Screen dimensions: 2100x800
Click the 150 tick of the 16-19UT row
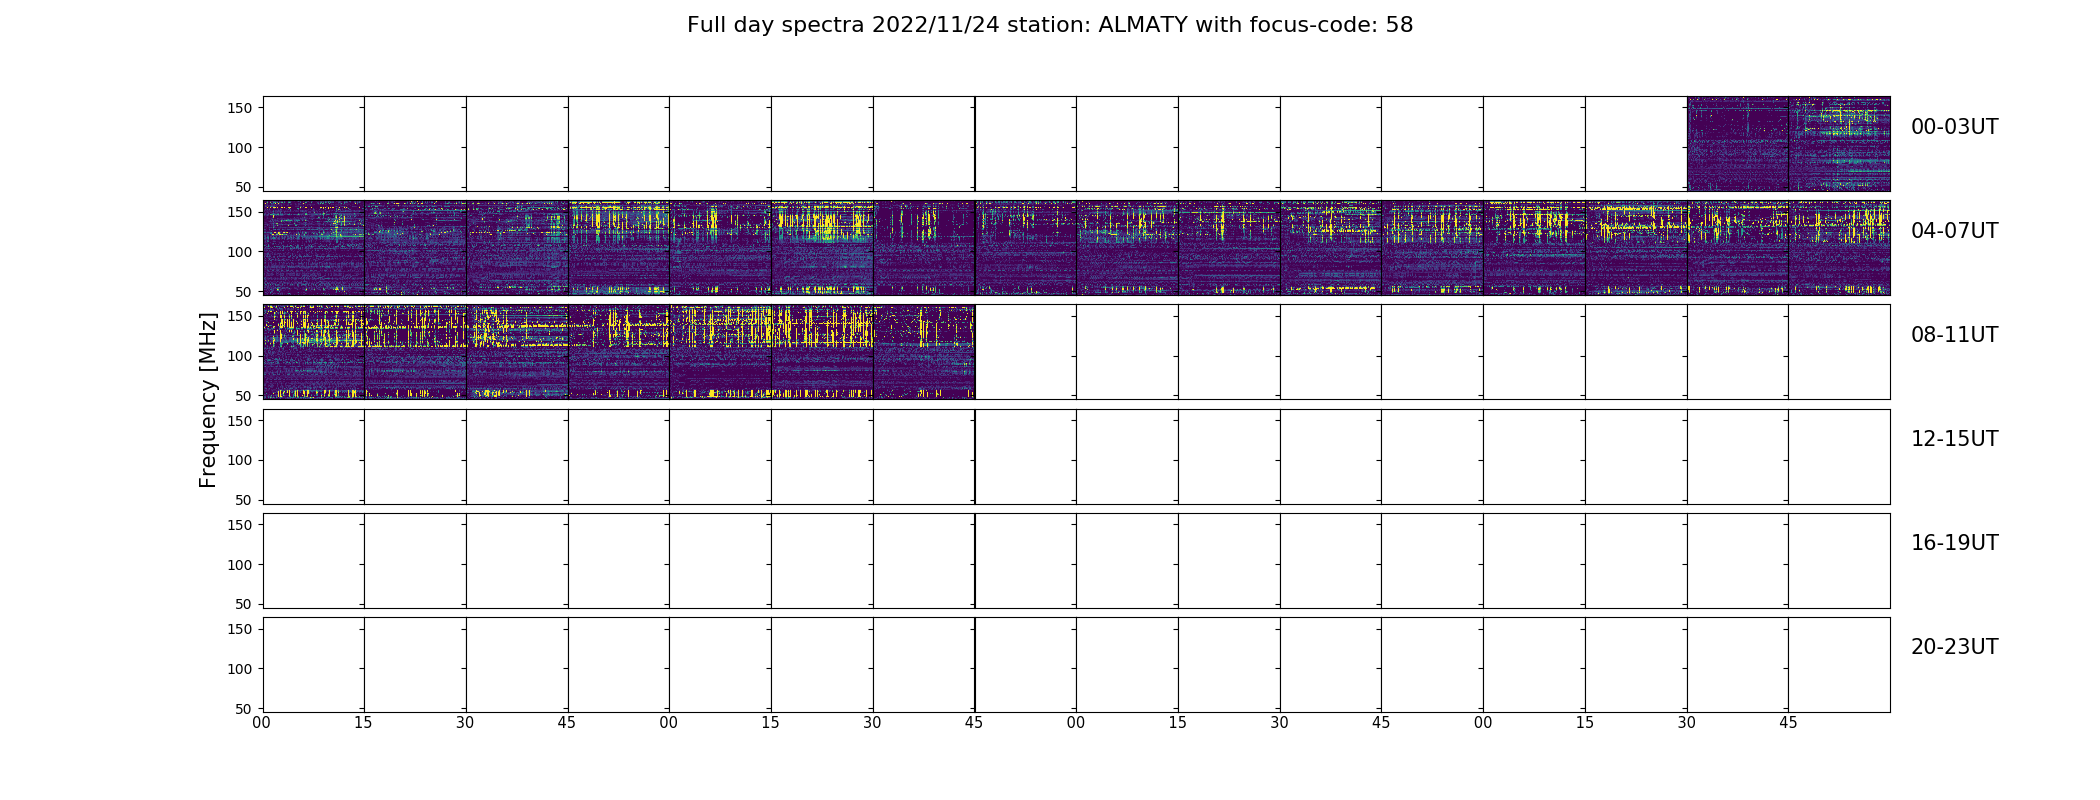(240, 525)
